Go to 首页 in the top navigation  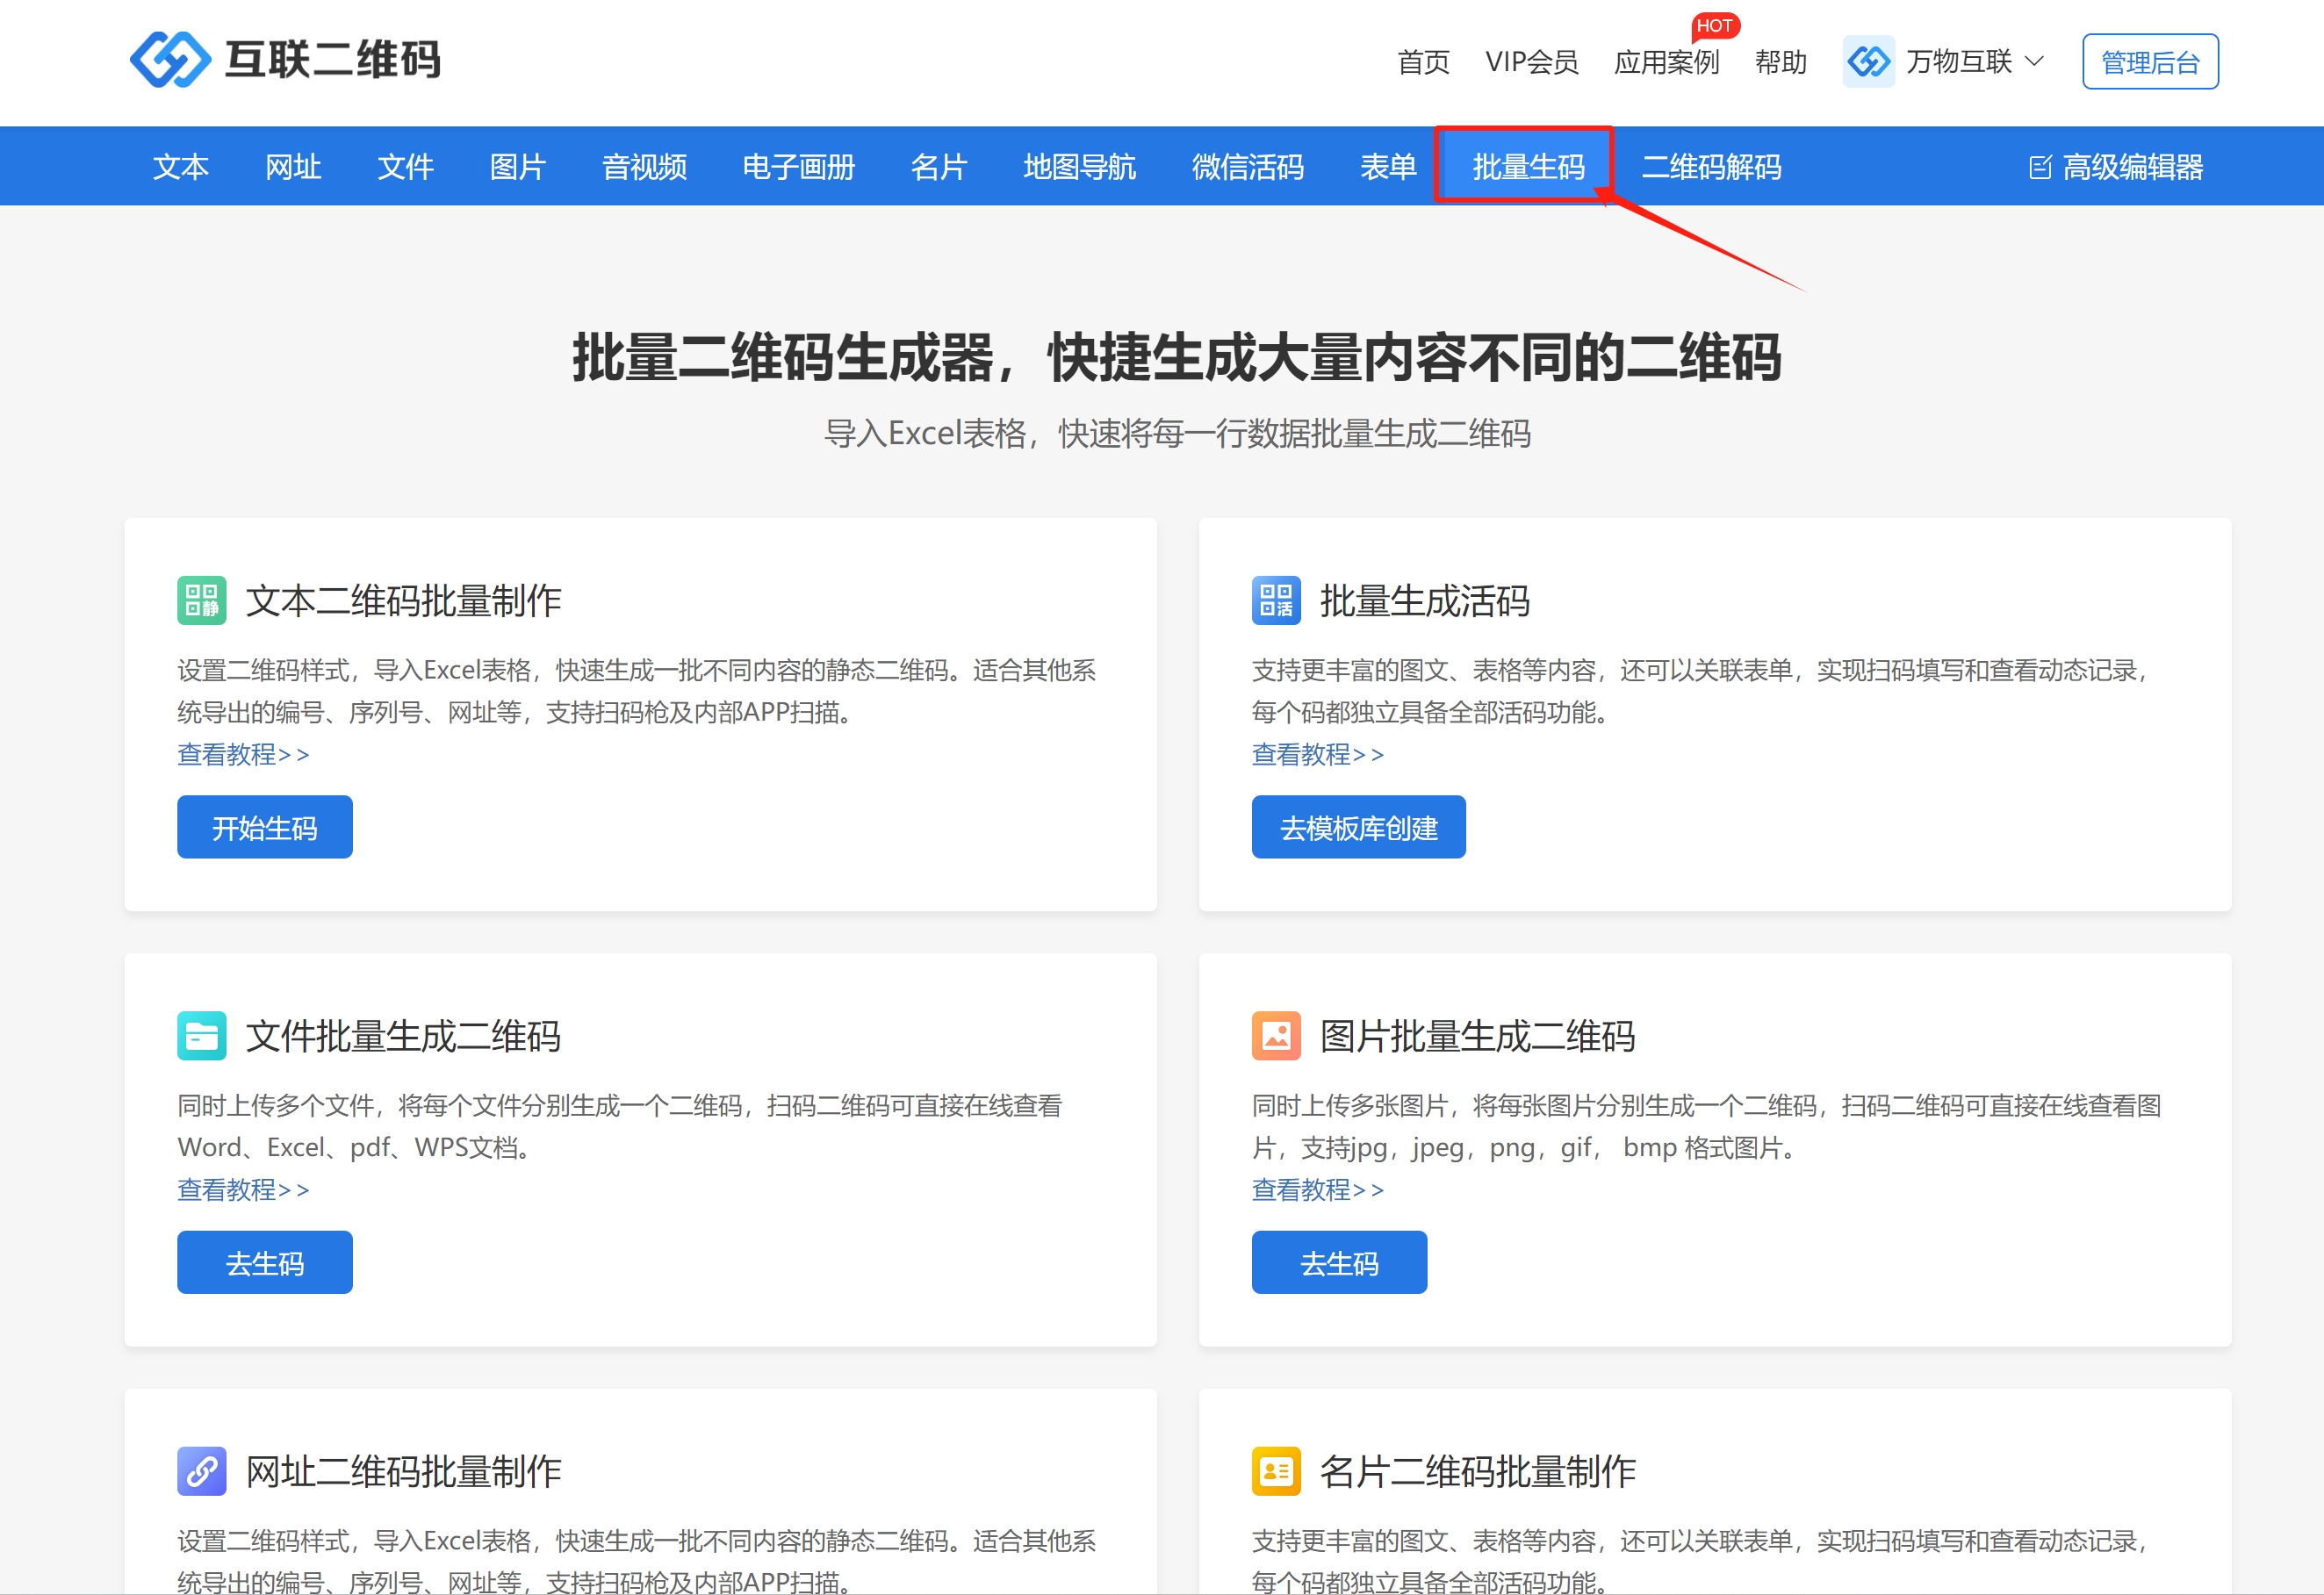pos(1423,62)
